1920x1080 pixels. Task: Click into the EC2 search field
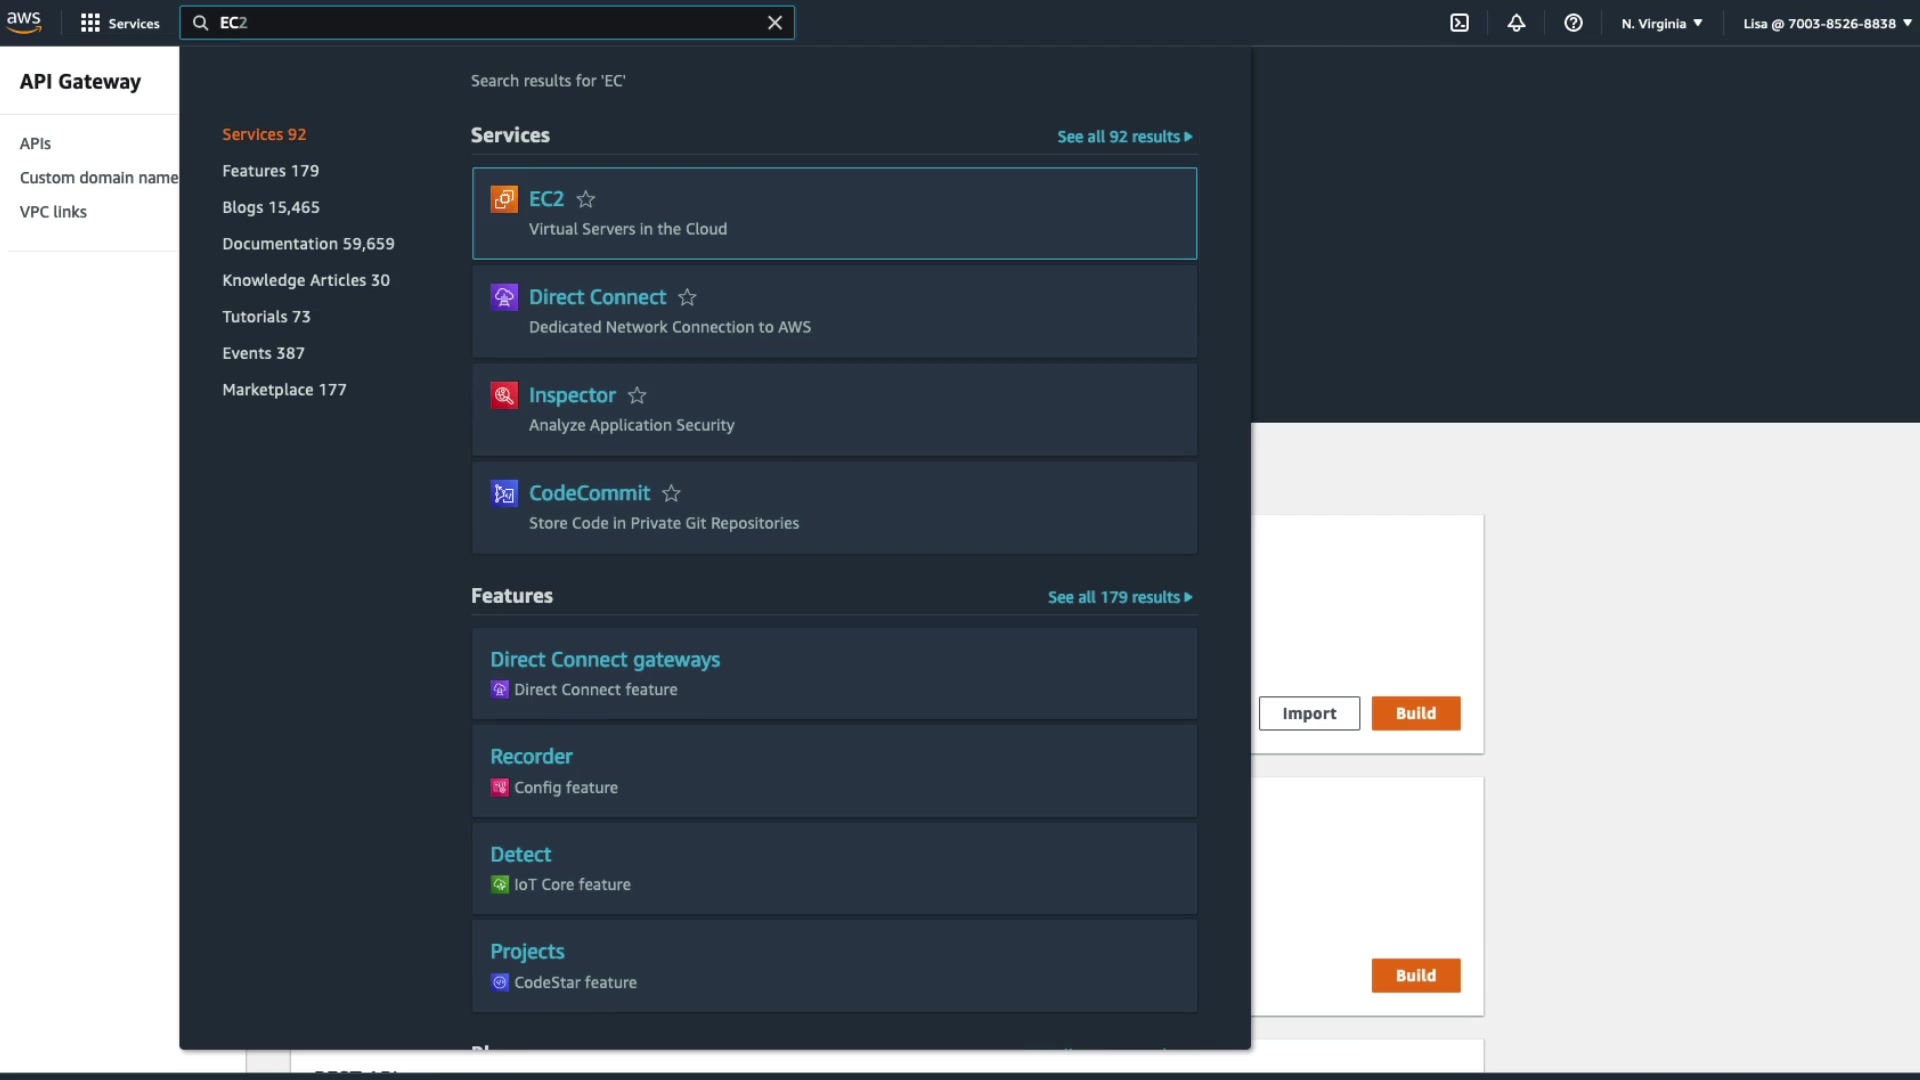click(480, 23)
